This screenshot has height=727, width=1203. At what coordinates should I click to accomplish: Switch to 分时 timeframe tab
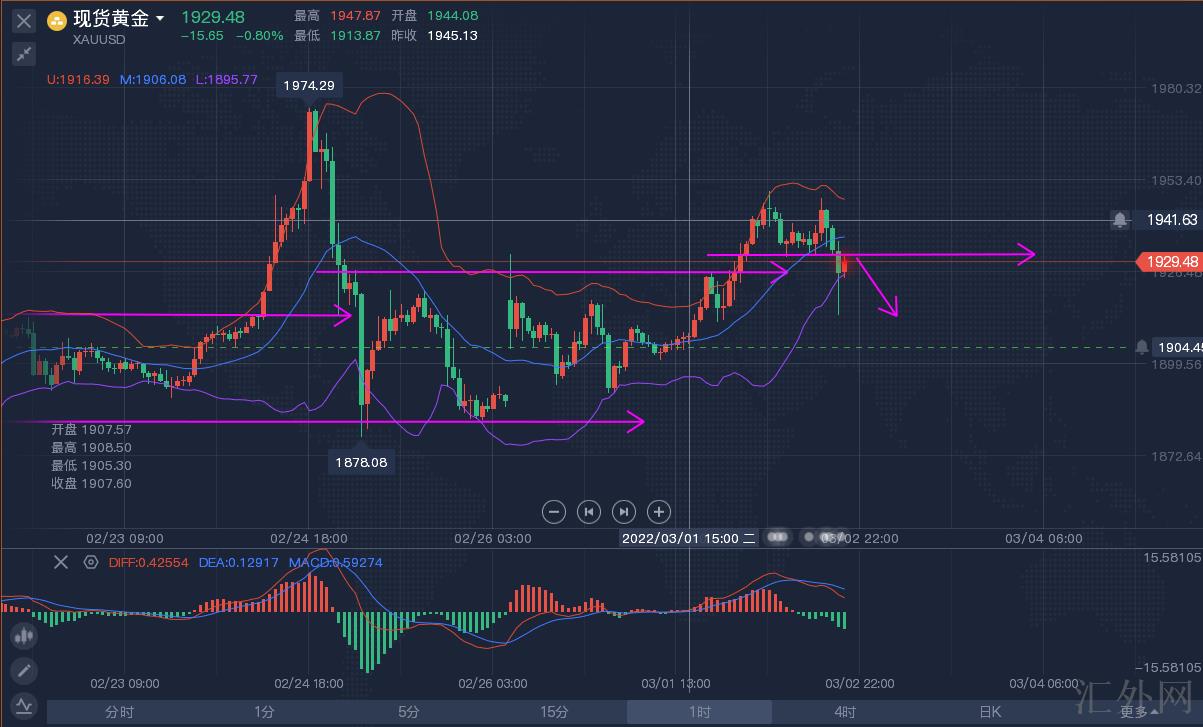(119, 712)
